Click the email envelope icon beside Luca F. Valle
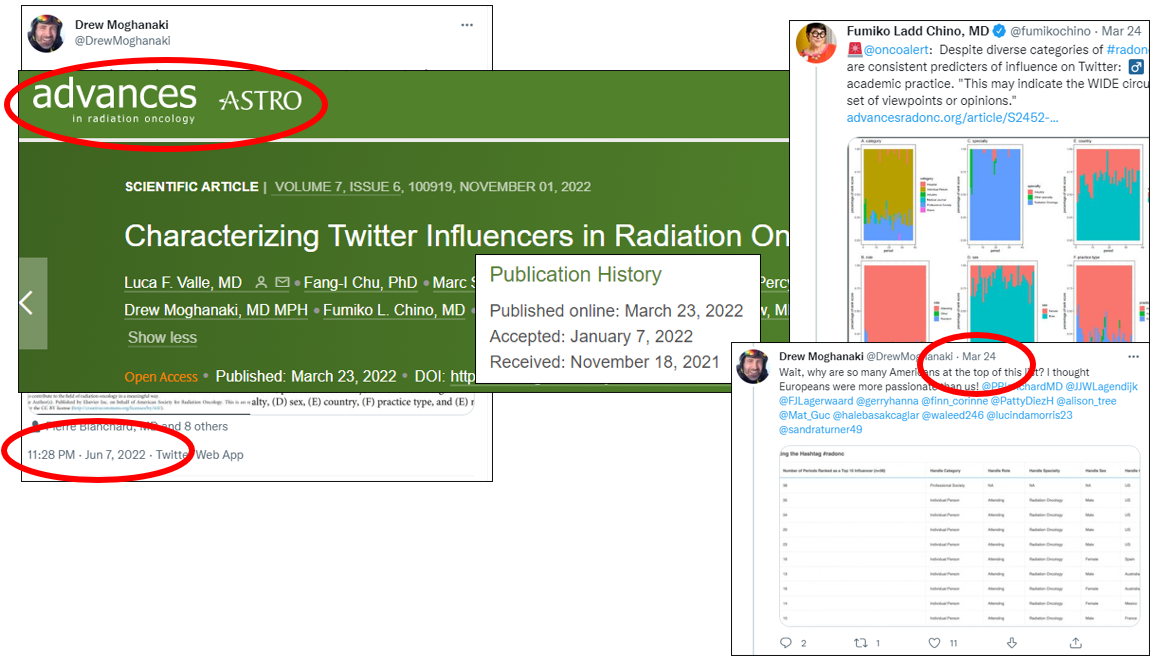The image size is (1164, 666). point(282,283)
